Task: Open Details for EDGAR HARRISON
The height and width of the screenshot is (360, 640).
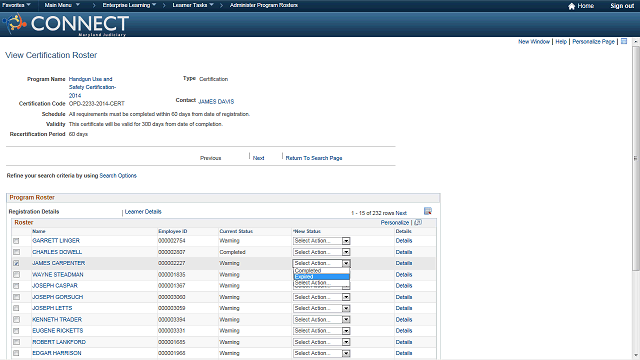Action: (404, 353)
